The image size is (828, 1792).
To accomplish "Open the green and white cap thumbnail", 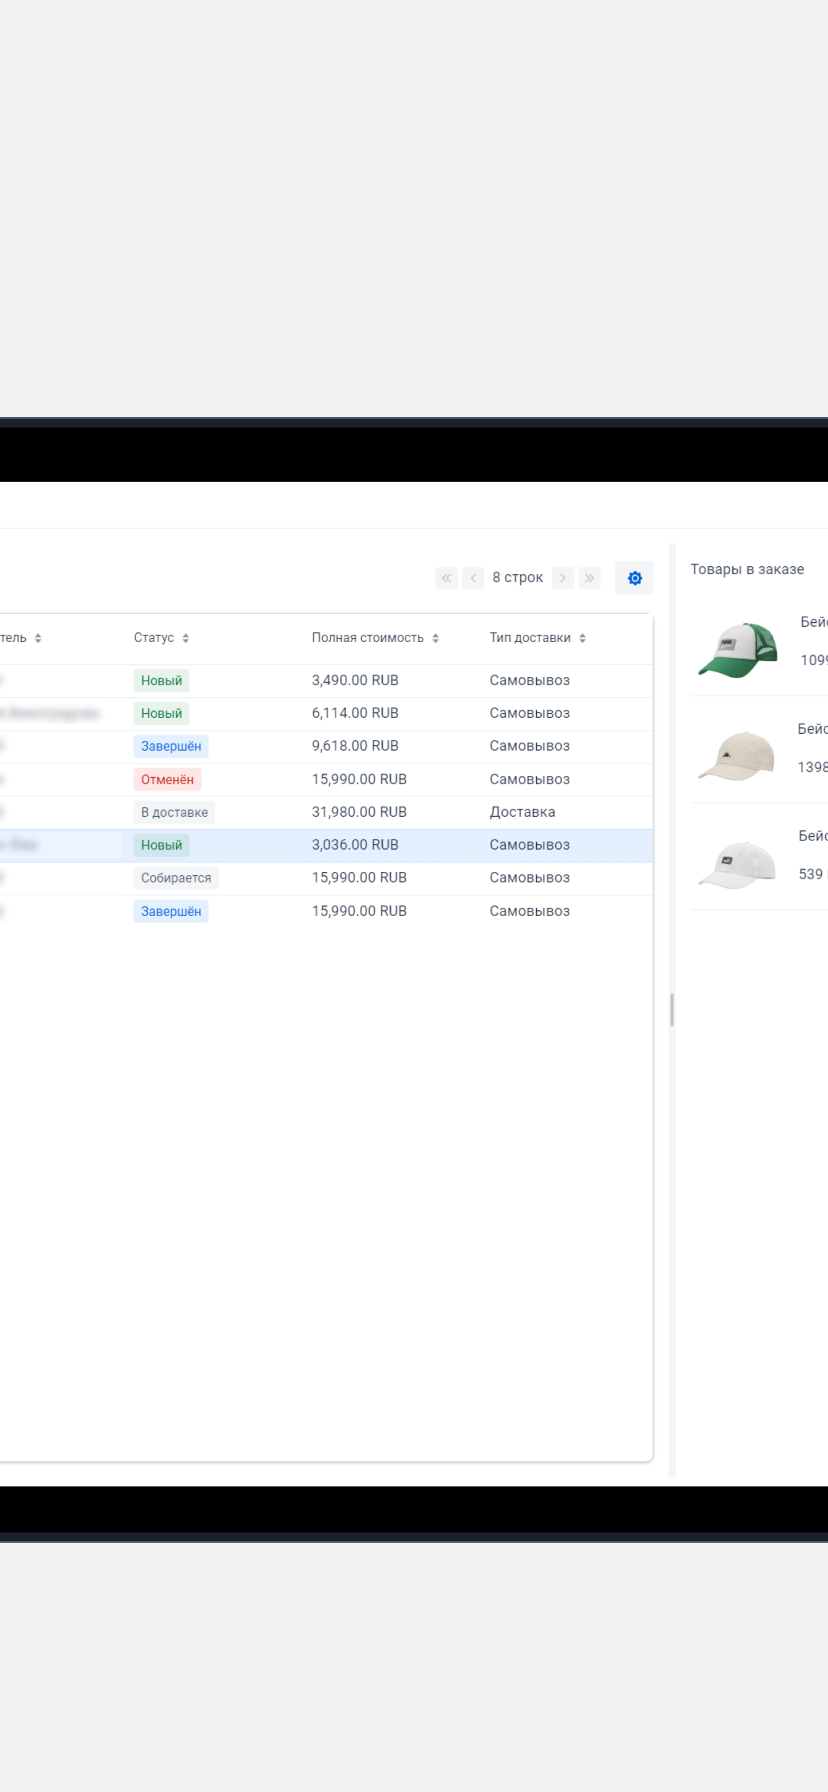I will pyautogui.click(x=737, y=650).
